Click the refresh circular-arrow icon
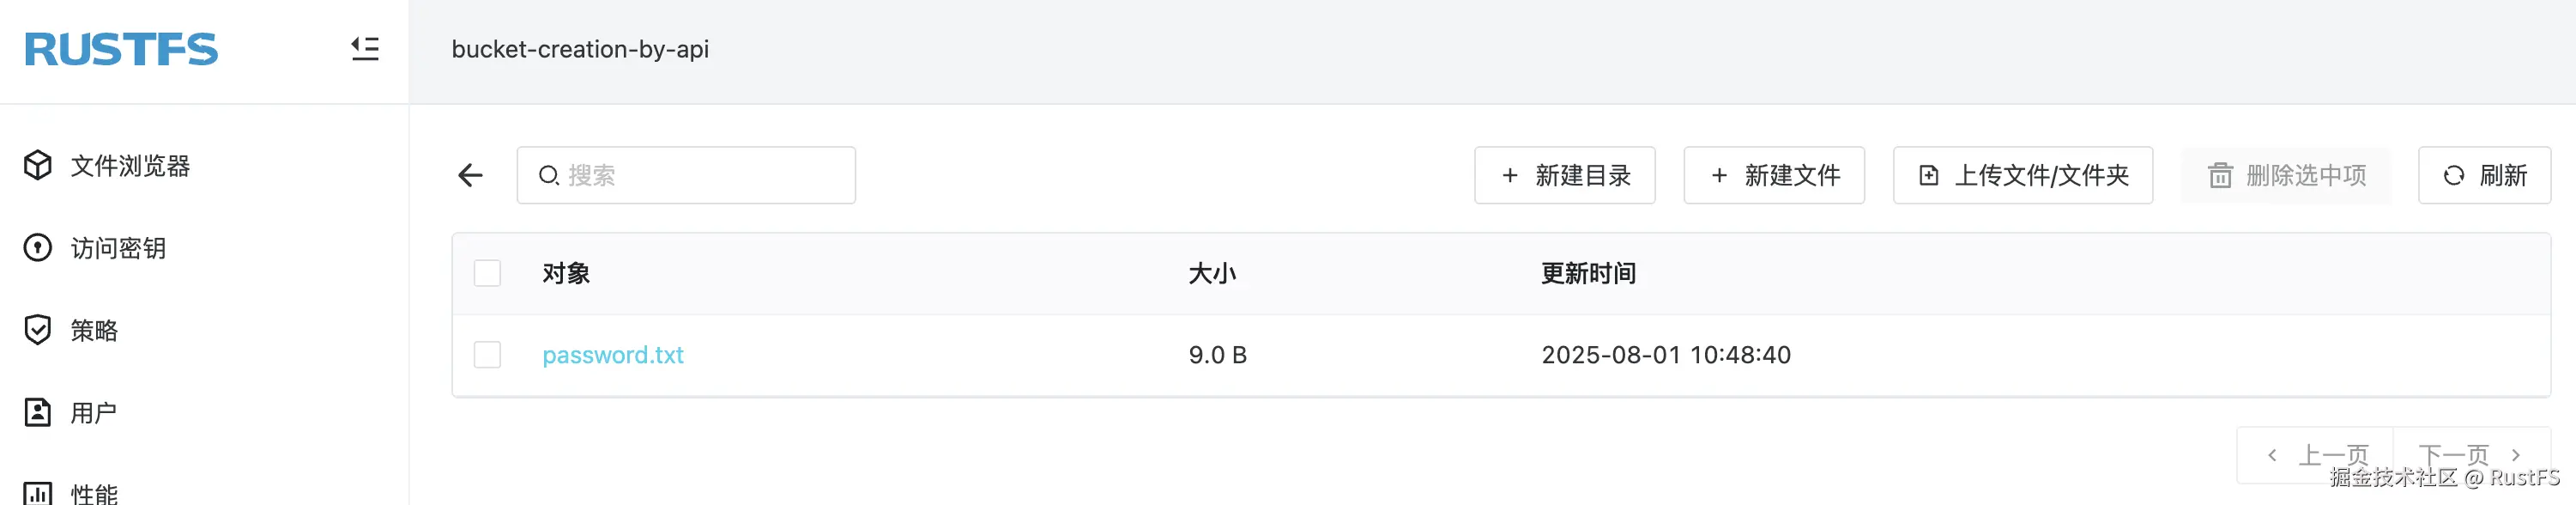Screen dimensions: 2576x505 pos(2452,175)
